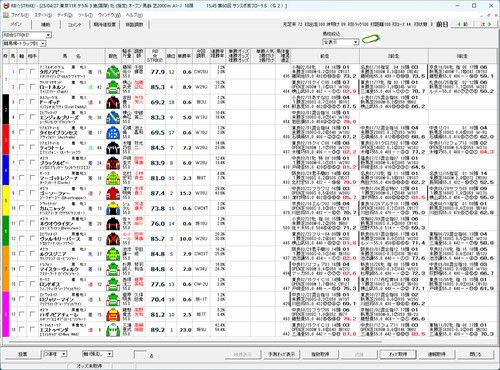Image resolution: width=500 pixels, height=370 pixels.
Task: Click the 順位 column header
Action: coord(171,56)
